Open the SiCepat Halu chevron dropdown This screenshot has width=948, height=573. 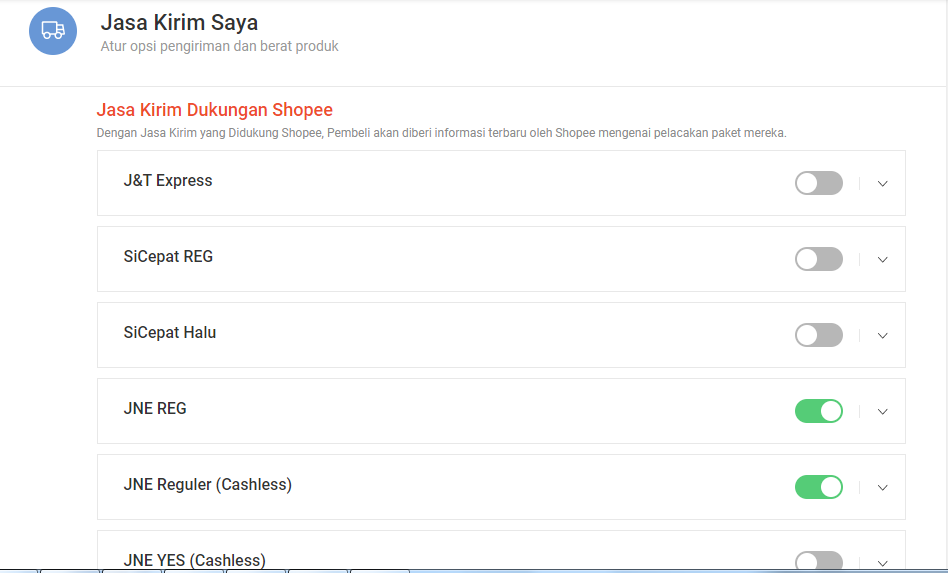[x=883, y=335]
